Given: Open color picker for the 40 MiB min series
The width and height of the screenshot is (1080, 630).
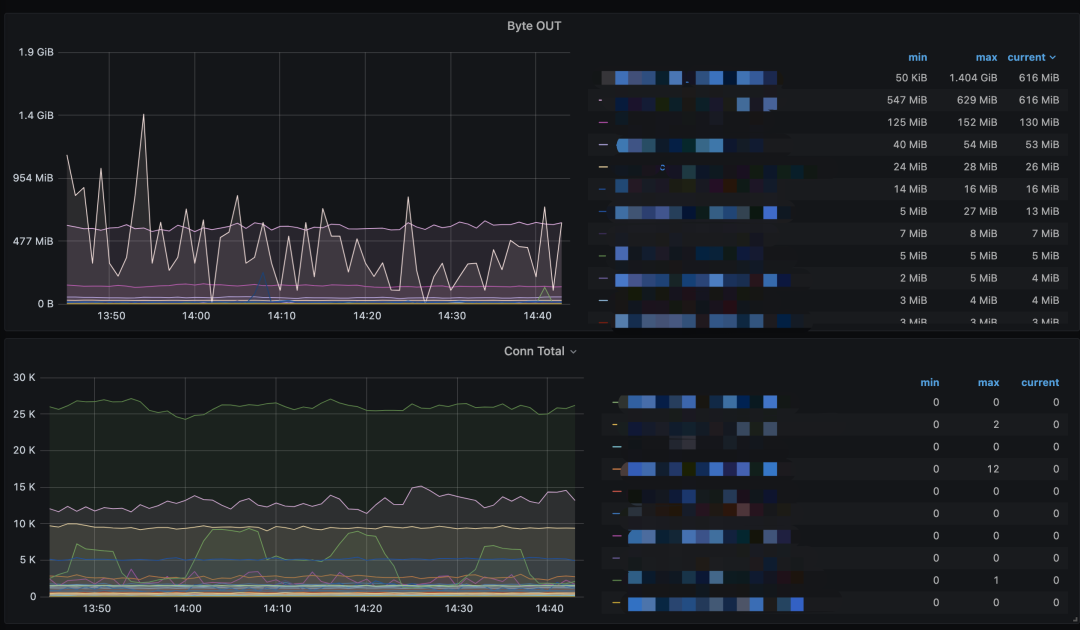Looking at the screenshot, I should (603, 145).
